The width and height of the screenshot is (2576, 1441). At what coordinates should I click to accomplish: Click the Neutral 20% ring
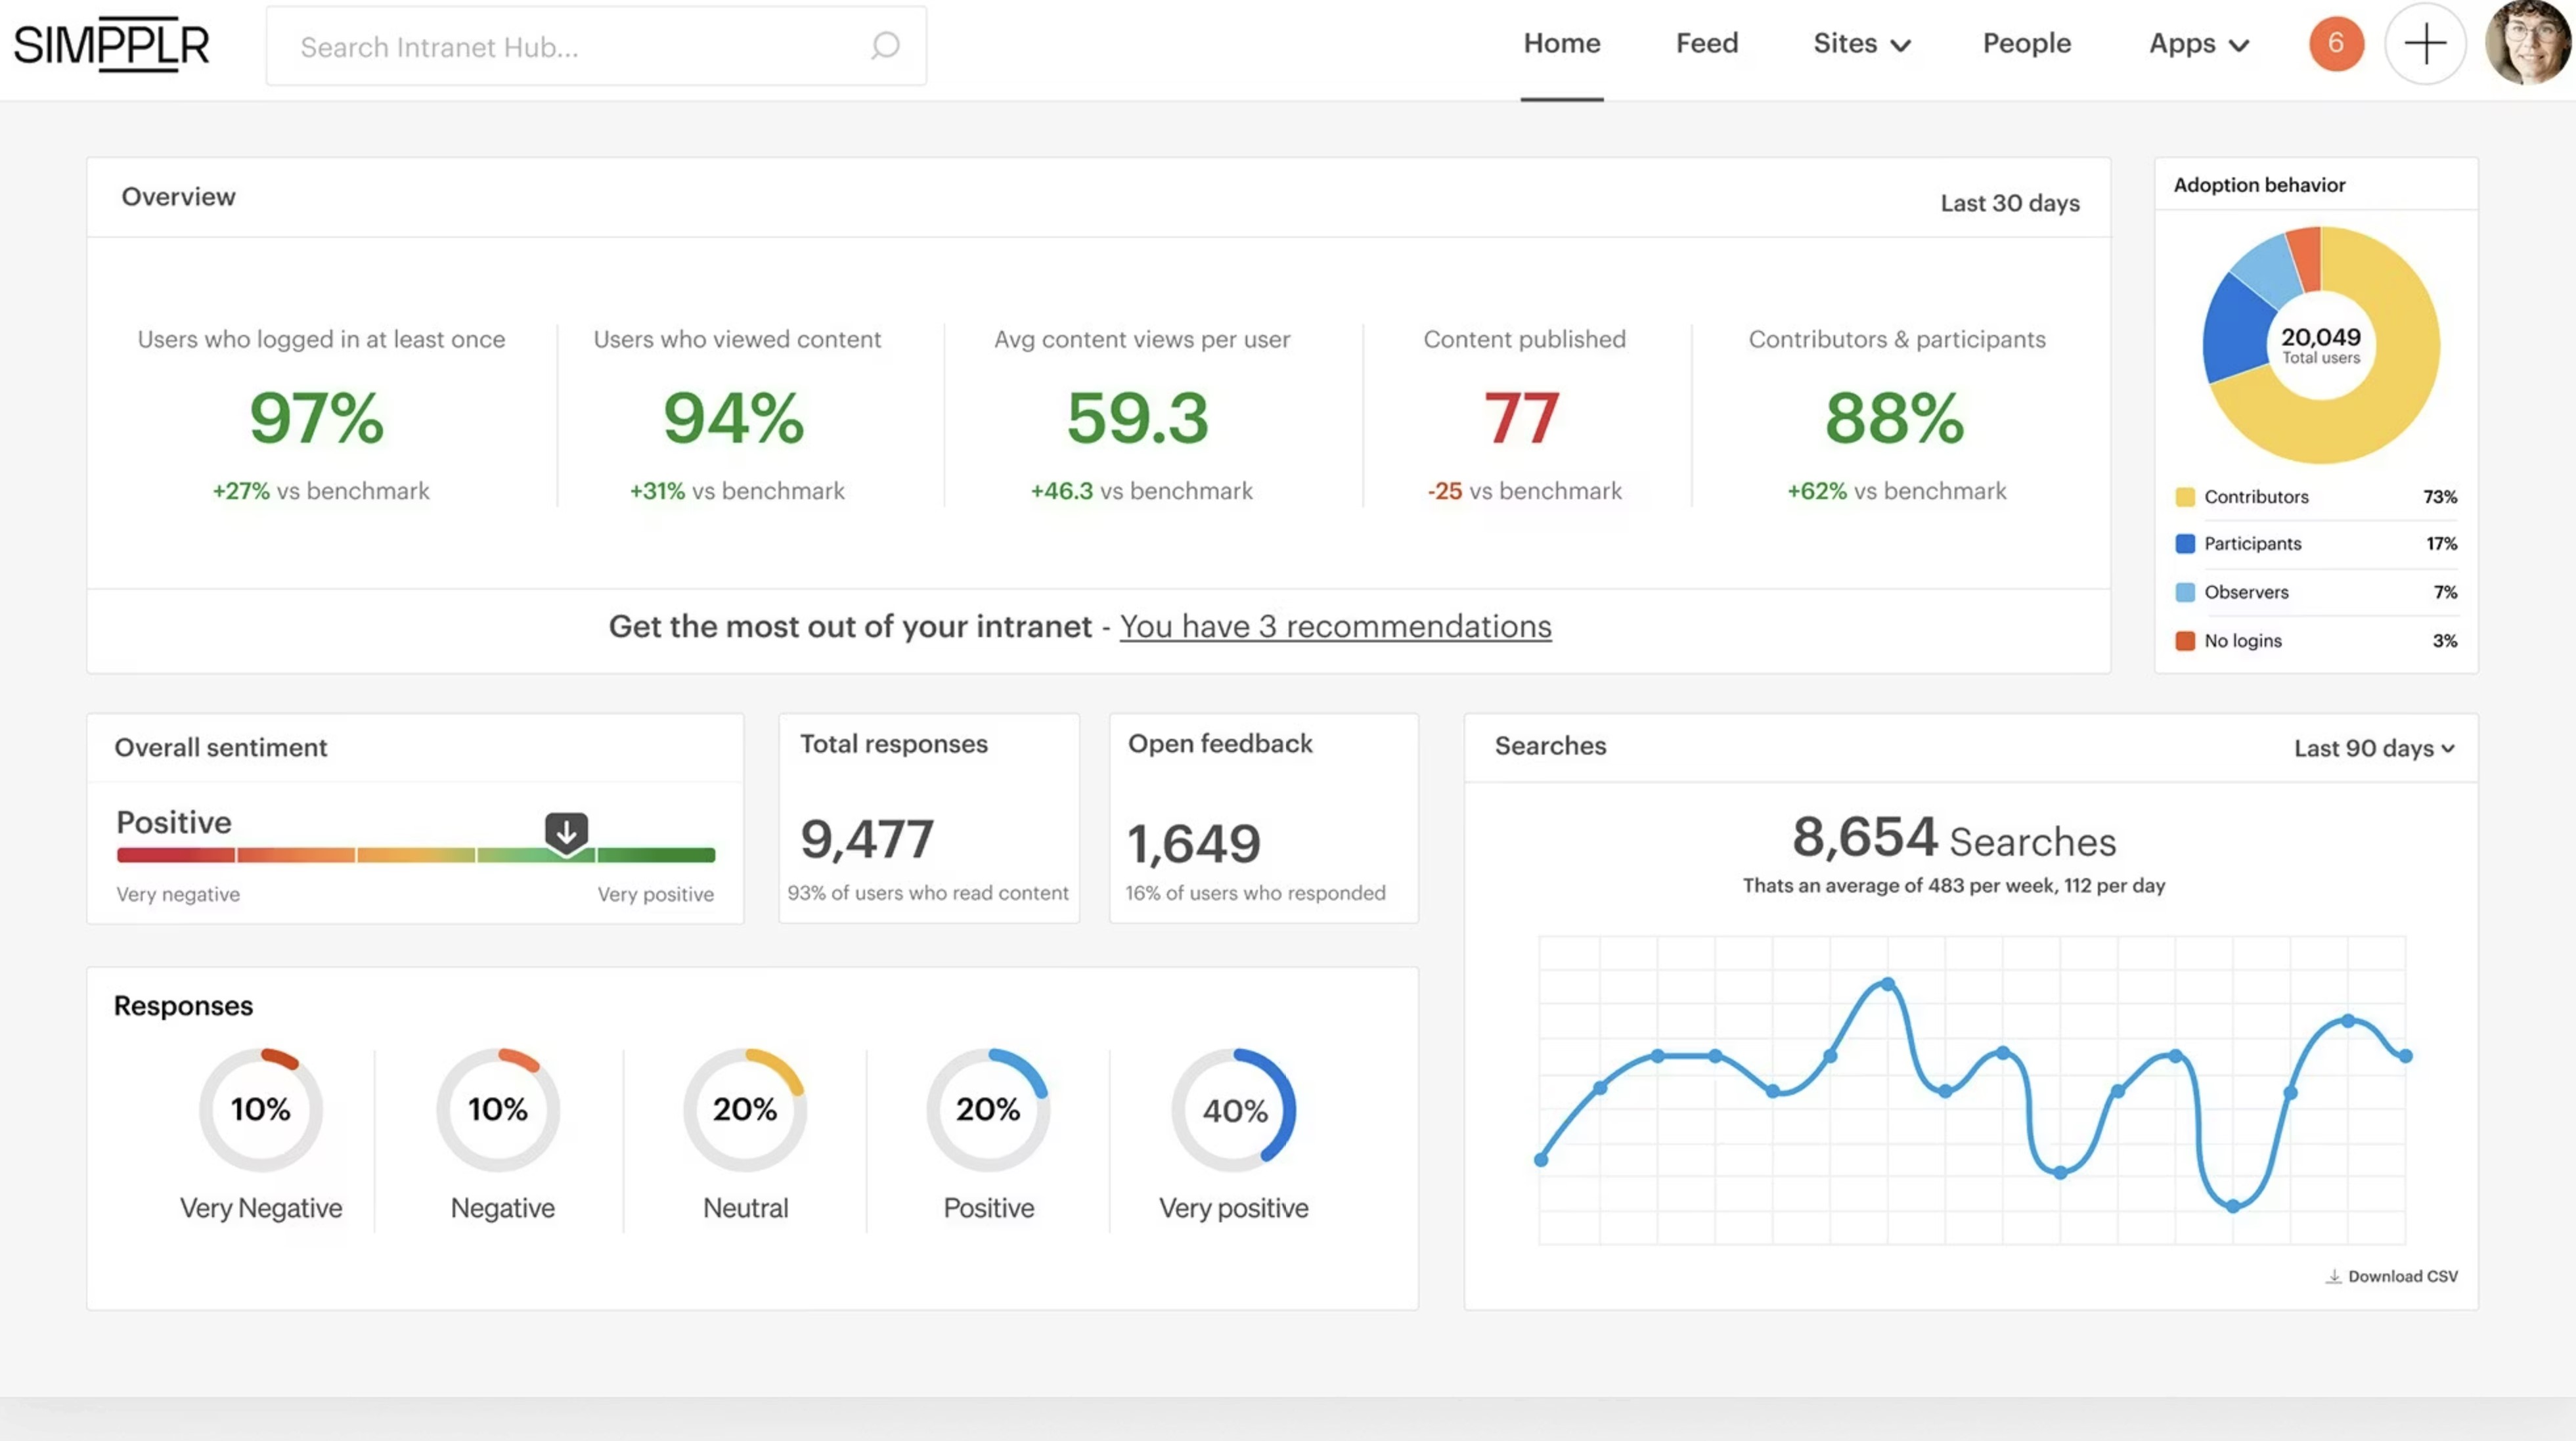tap(745, 1110)
